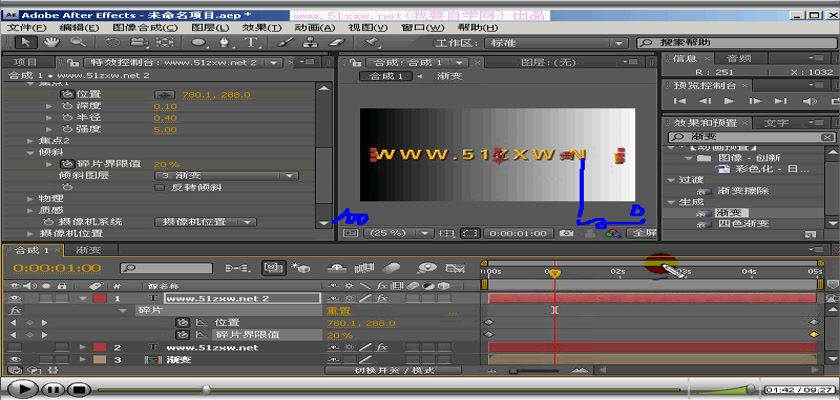
Task: Open the 动画(A) menu
Action: pos(315,28)
